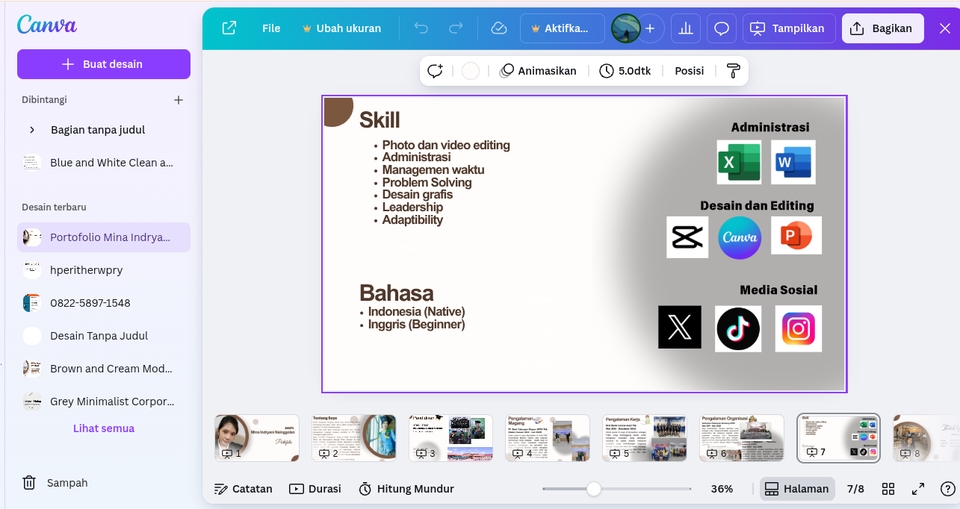Open design in new window icon
This screenshot has width=960, height=509.
[x=229, y=28]
